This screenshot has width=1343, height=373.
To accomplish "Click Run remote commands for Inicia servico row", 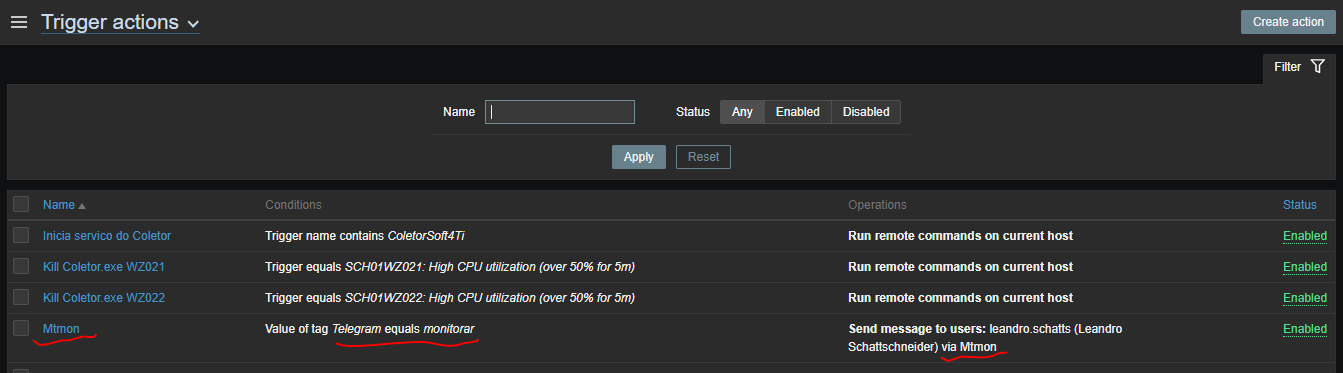I will [x=960, y=236].
